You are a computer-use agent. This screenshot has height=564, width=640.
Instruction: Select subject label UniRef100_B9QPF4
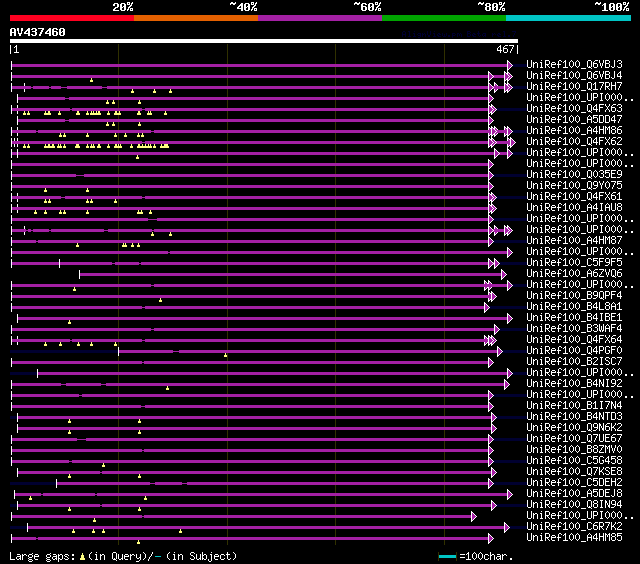click(574, 295)
